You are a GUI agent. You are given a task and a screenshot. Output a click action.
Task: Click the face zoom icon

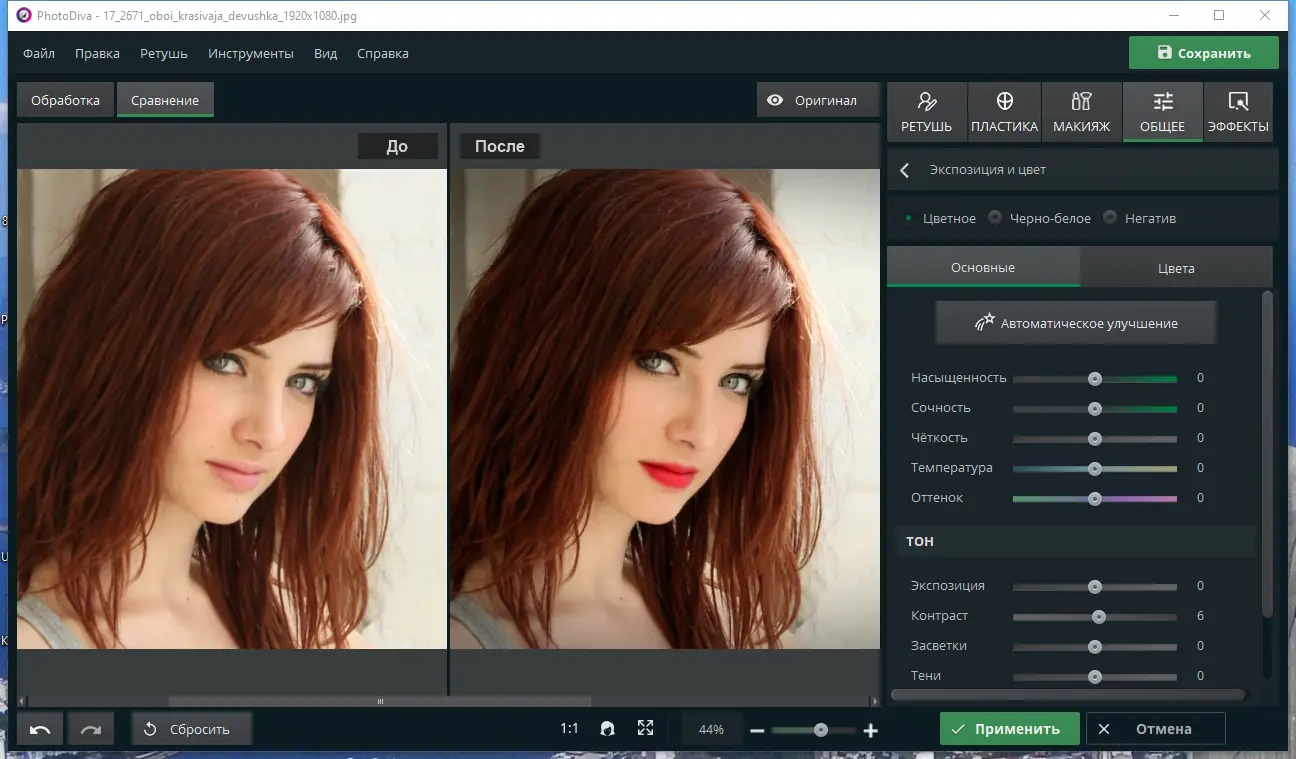[x=607, y=729]
